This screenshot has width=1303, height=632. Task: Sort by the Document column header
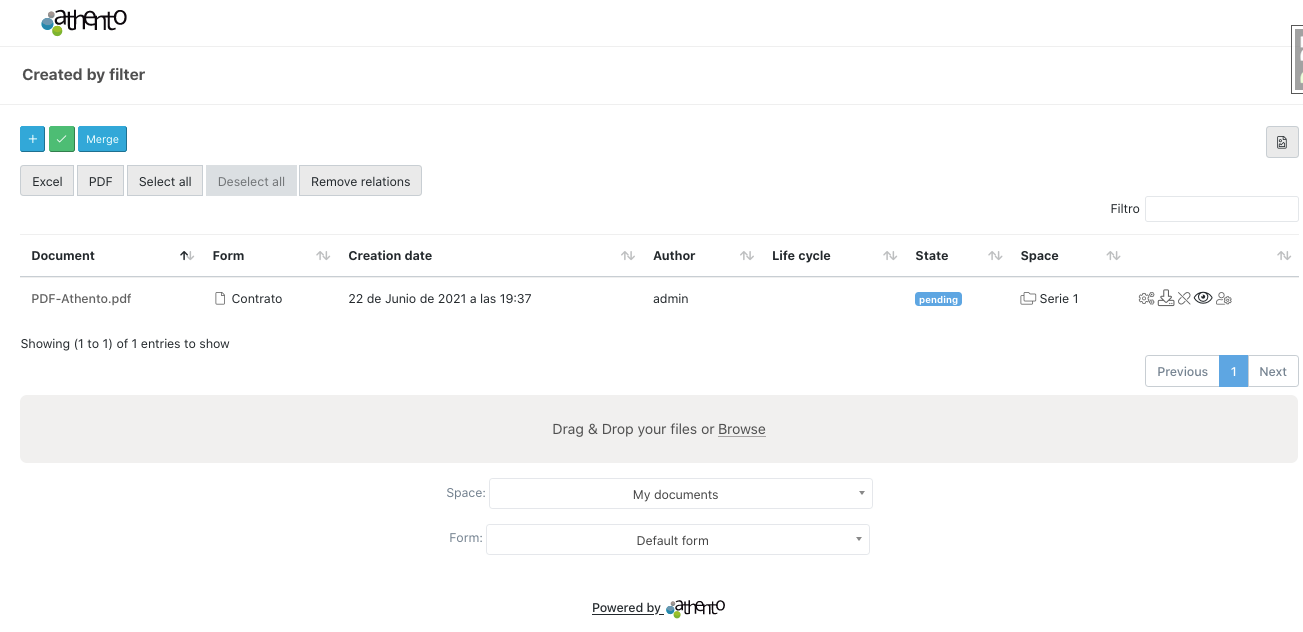[x=63, y=256]
